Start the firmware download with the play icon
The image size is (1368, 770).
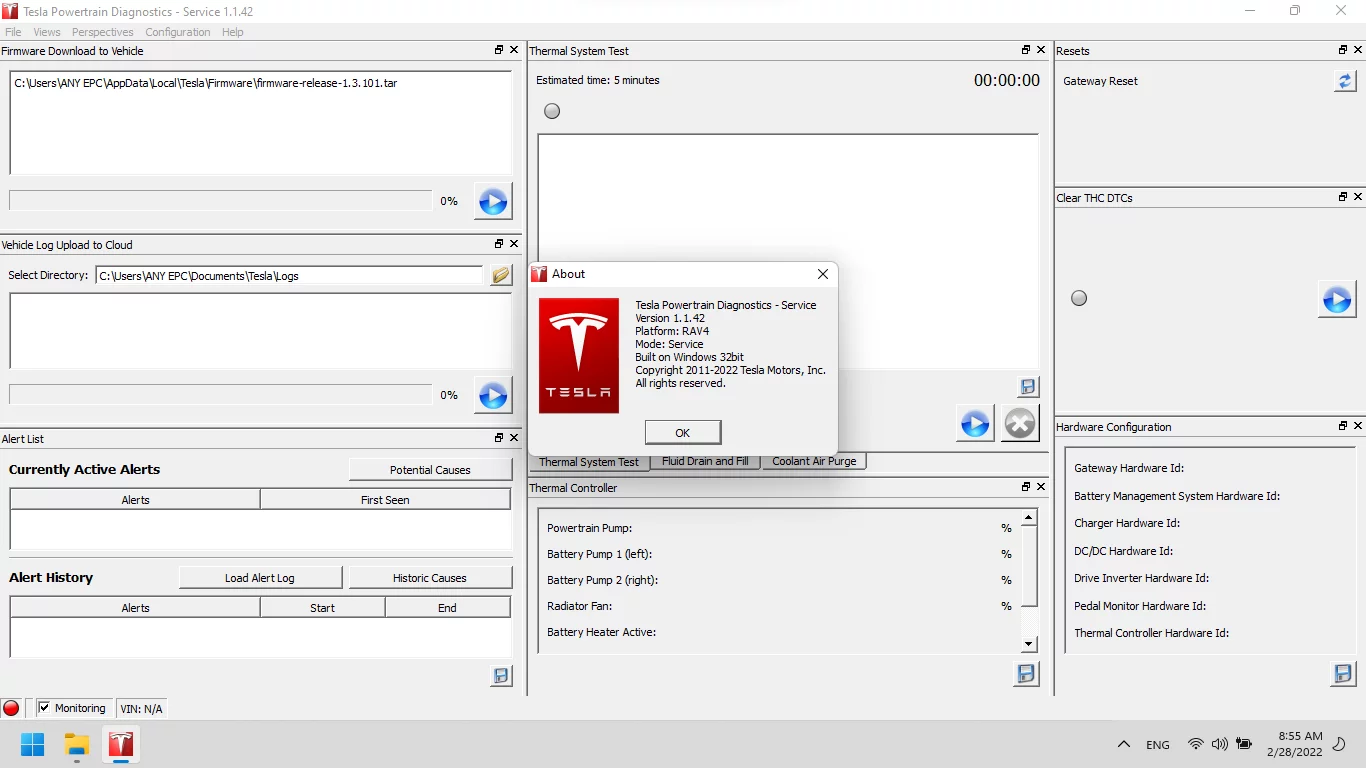pos(492,201)
